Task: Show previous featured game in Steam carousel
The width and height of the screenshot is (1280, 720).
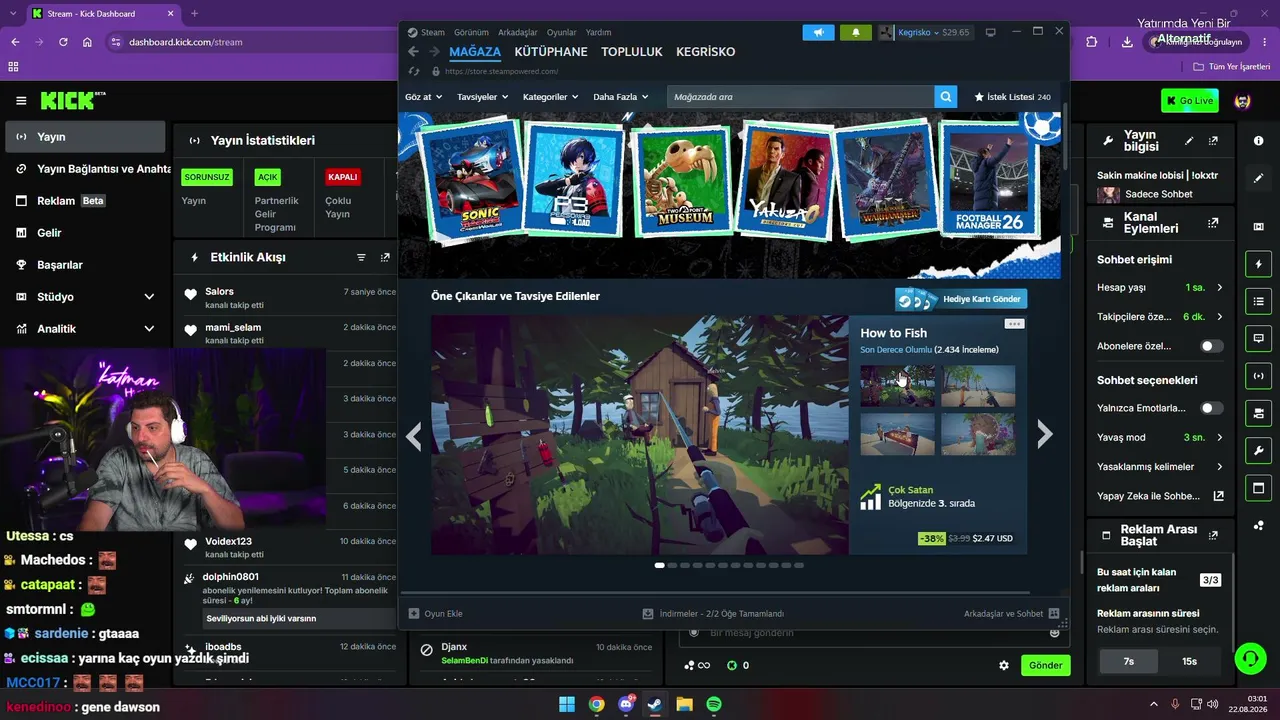Action: [414, 434]
